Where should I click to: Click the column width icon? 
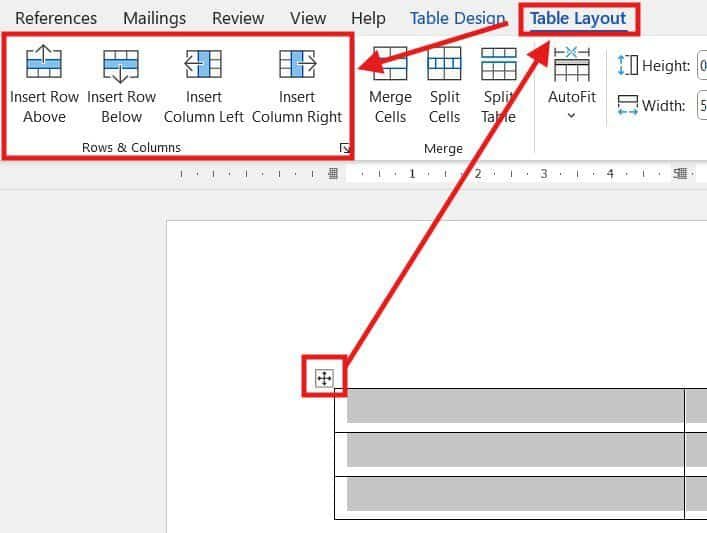627,105
